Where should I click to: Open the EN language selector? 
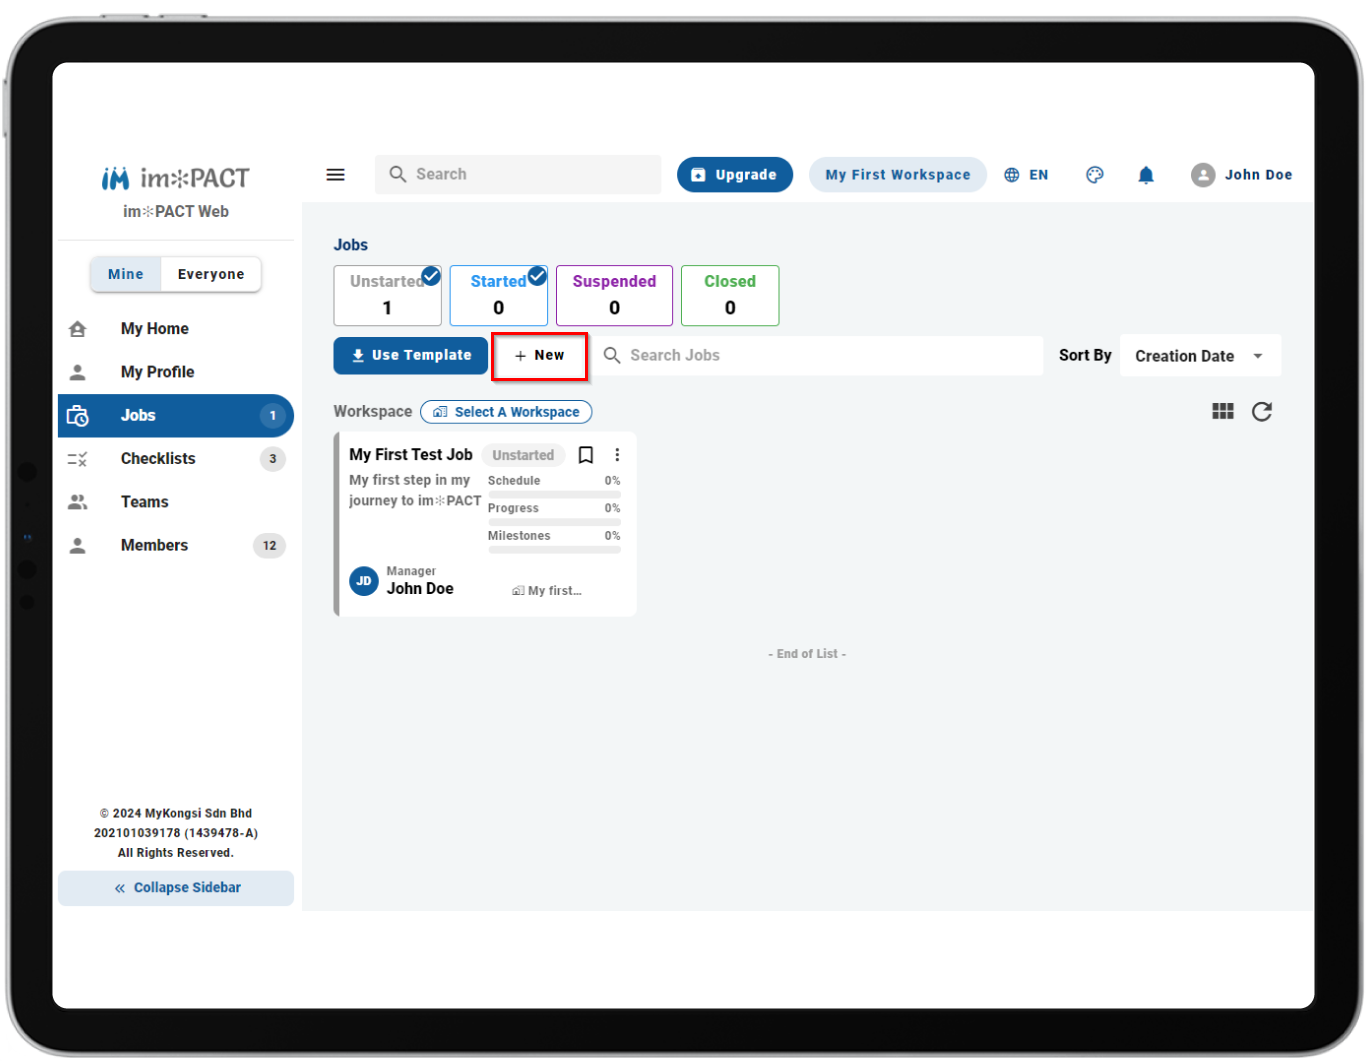[x=1026, y=175]
